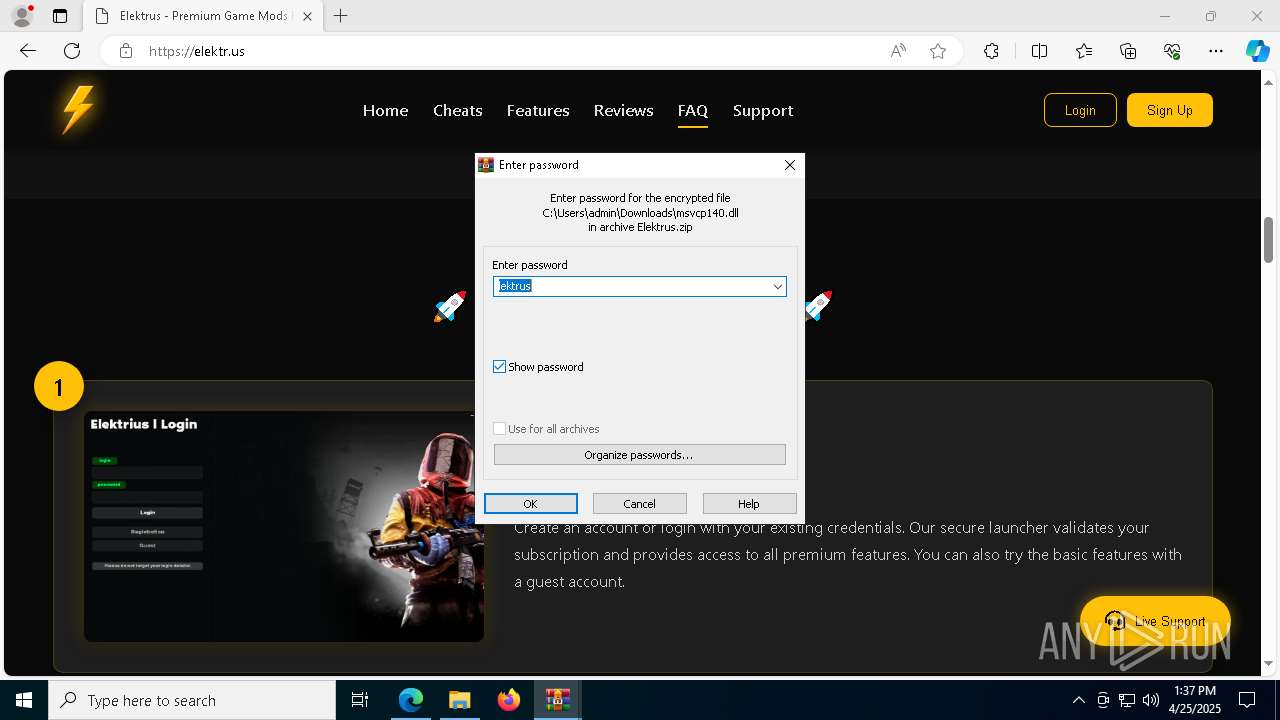
Task: Show hidden tray icons
Action: coord(1078,700)
